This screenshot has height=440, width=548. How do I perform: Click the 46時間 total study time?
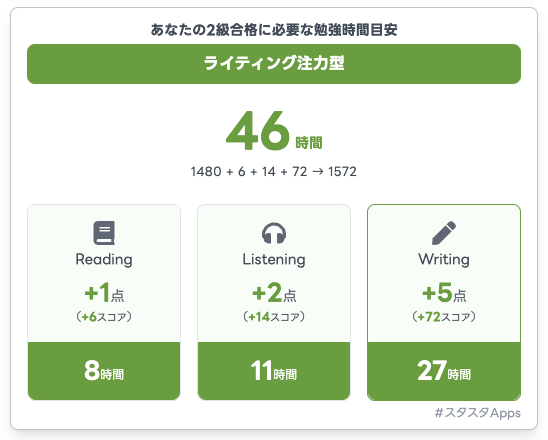pyautogui.click(x=274, y=131)
